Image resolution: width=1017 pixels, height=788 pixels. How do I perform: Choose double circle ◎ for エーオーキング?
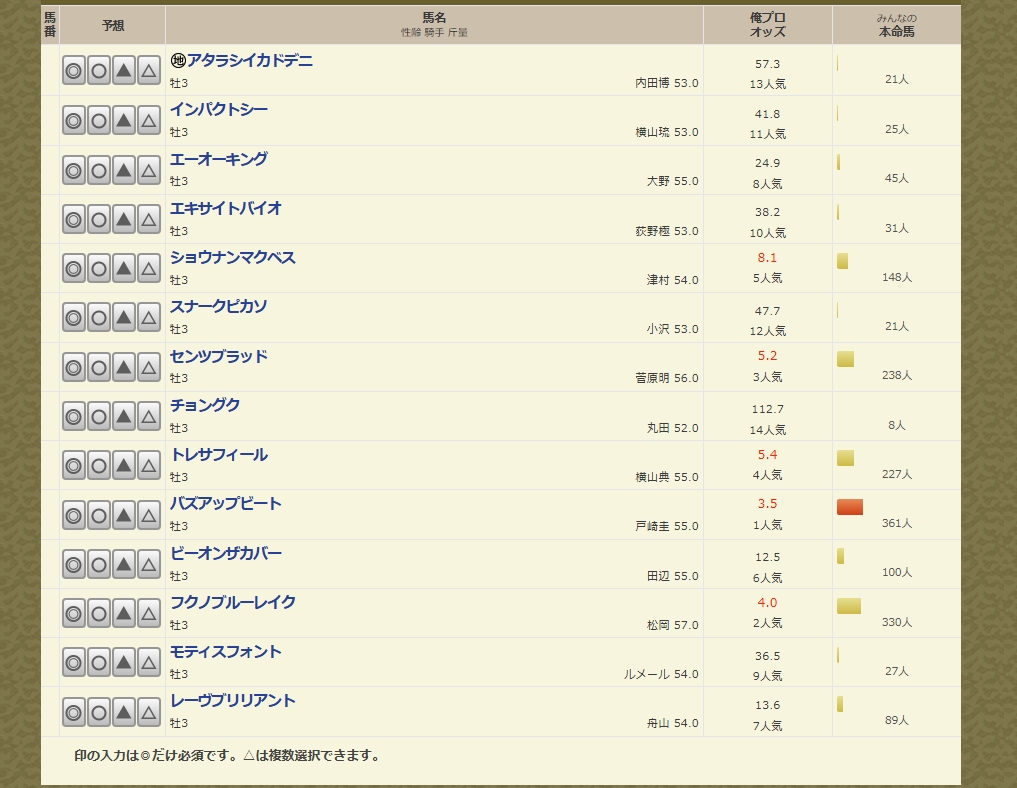click(x=74, y=170)
